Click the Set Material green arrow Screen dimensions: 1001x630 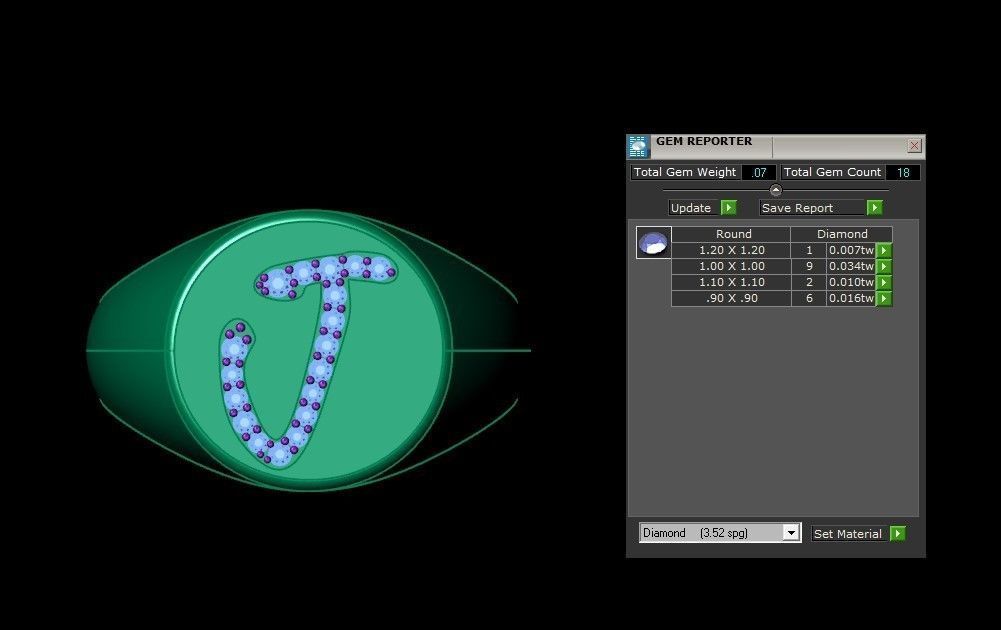click(898, 533)
